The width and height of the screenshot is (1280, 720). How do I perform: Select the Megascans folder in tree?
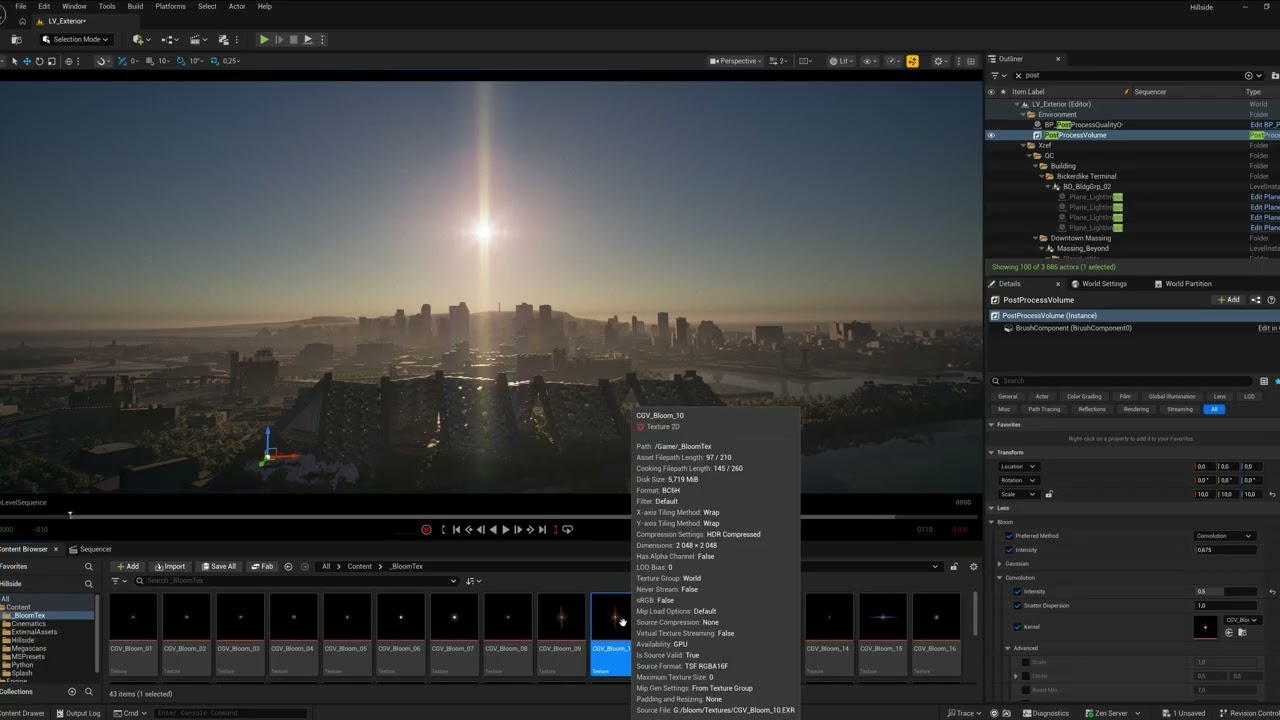[x=29, y=648]
